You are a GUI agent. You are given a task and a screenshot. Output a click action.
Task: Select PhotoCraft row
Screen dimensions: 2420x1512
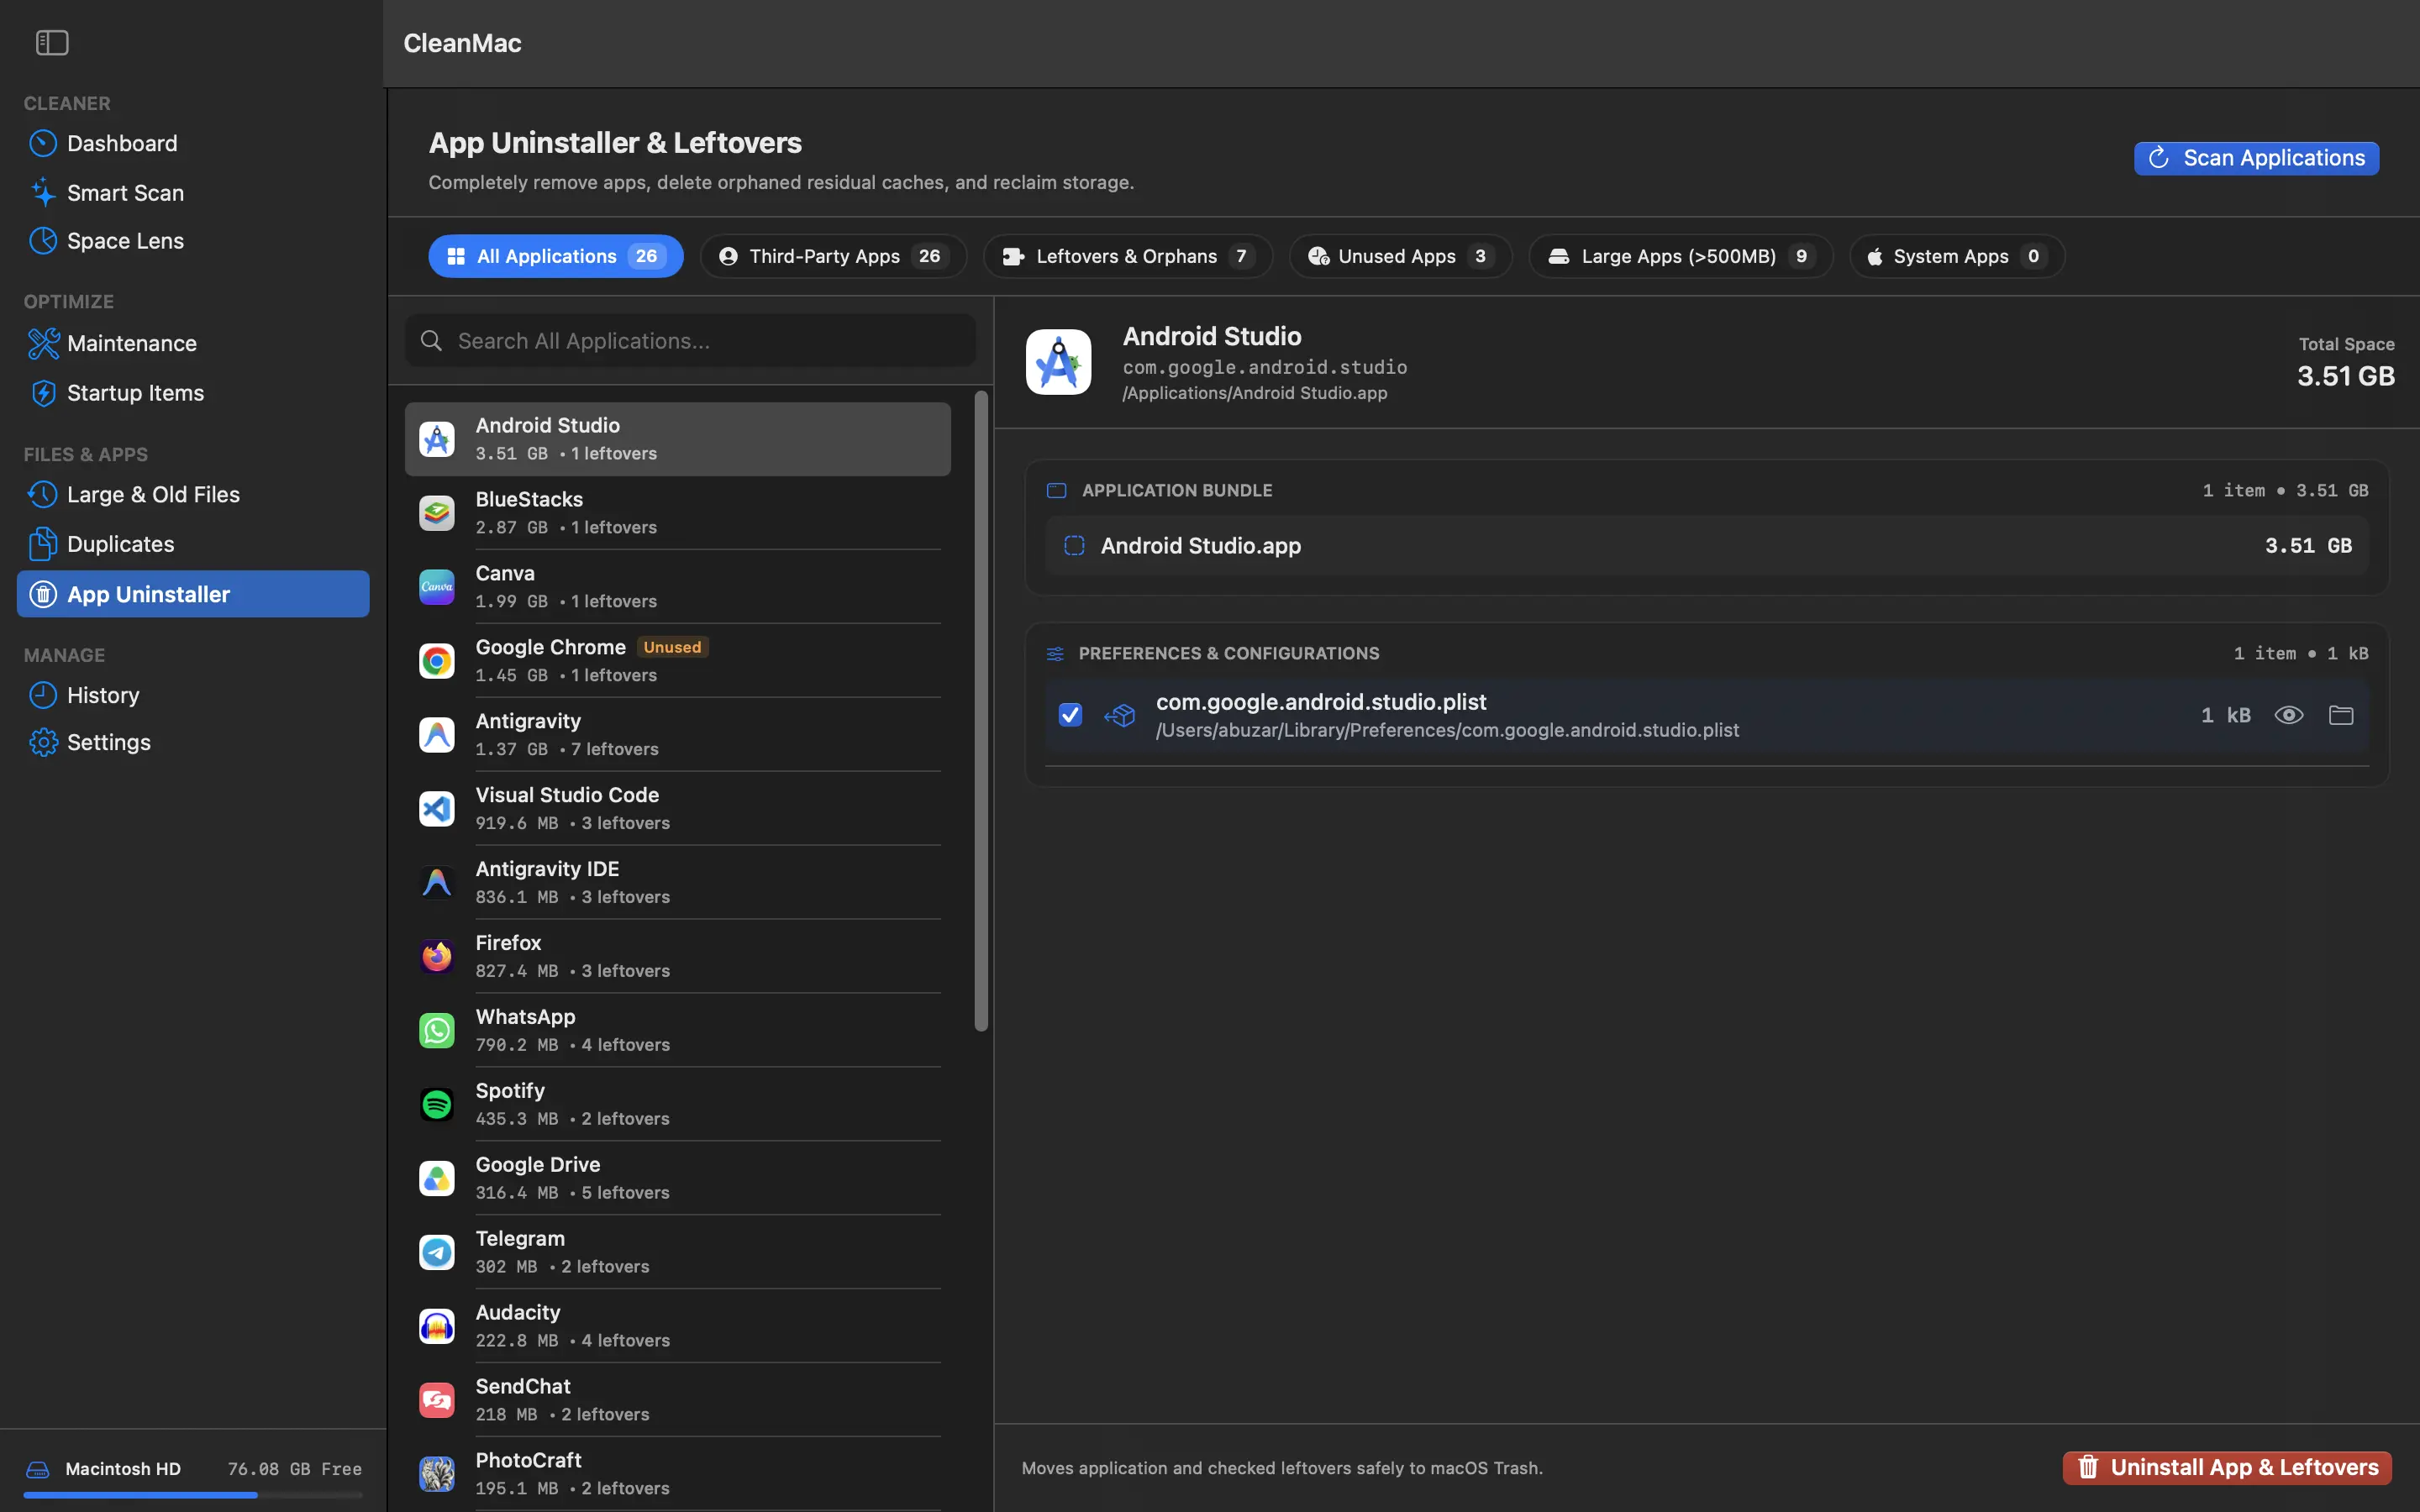coord(677,1475)
